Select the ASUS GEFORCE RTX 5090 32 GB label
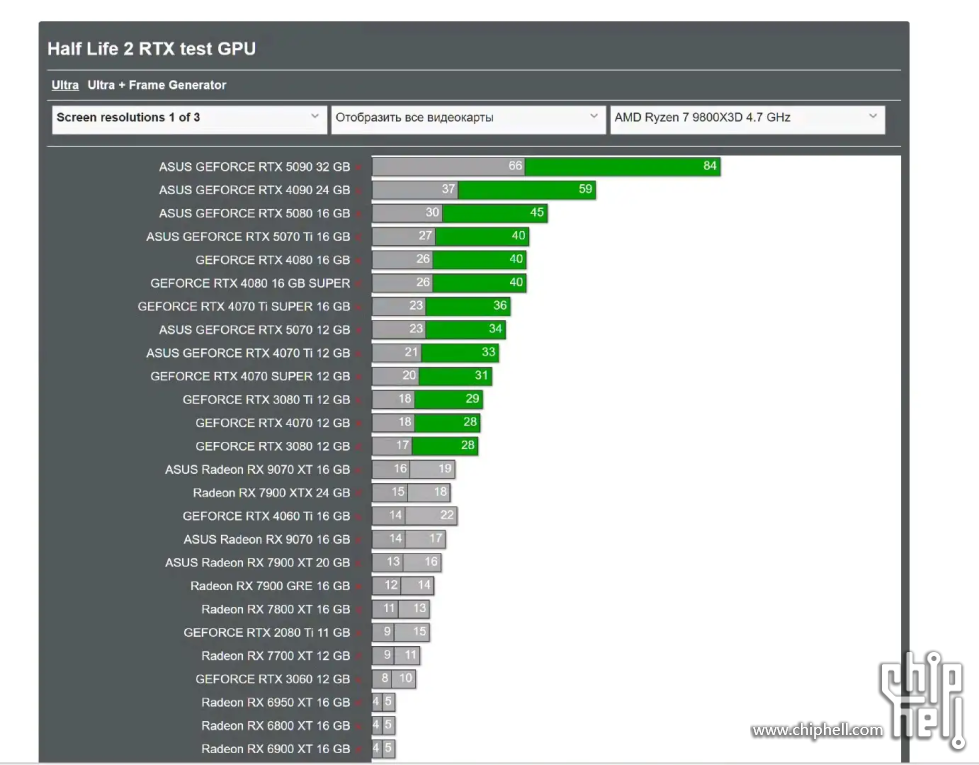This screenshot has width=979, height=765. coord(254,167)
